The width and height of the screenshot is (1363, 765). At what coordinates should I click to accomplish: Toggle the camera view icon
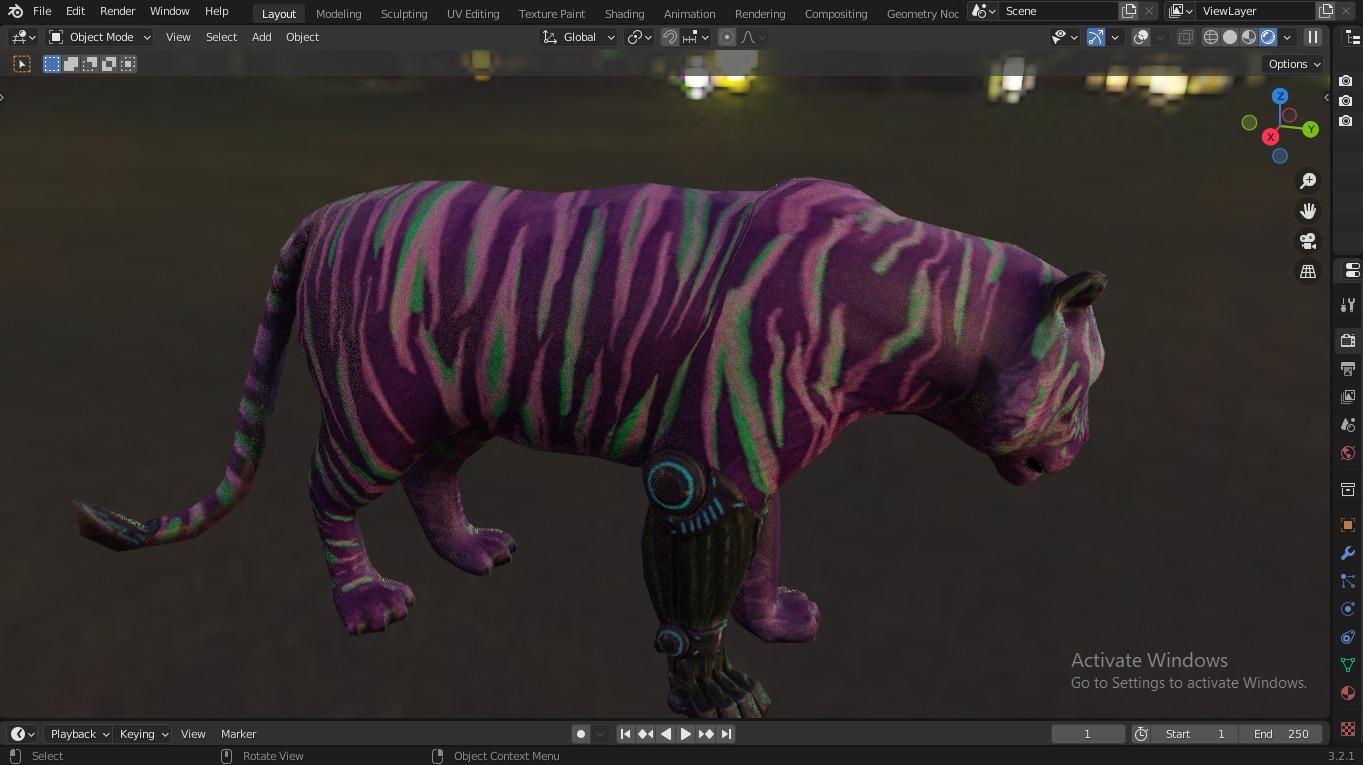[1308, 241]
